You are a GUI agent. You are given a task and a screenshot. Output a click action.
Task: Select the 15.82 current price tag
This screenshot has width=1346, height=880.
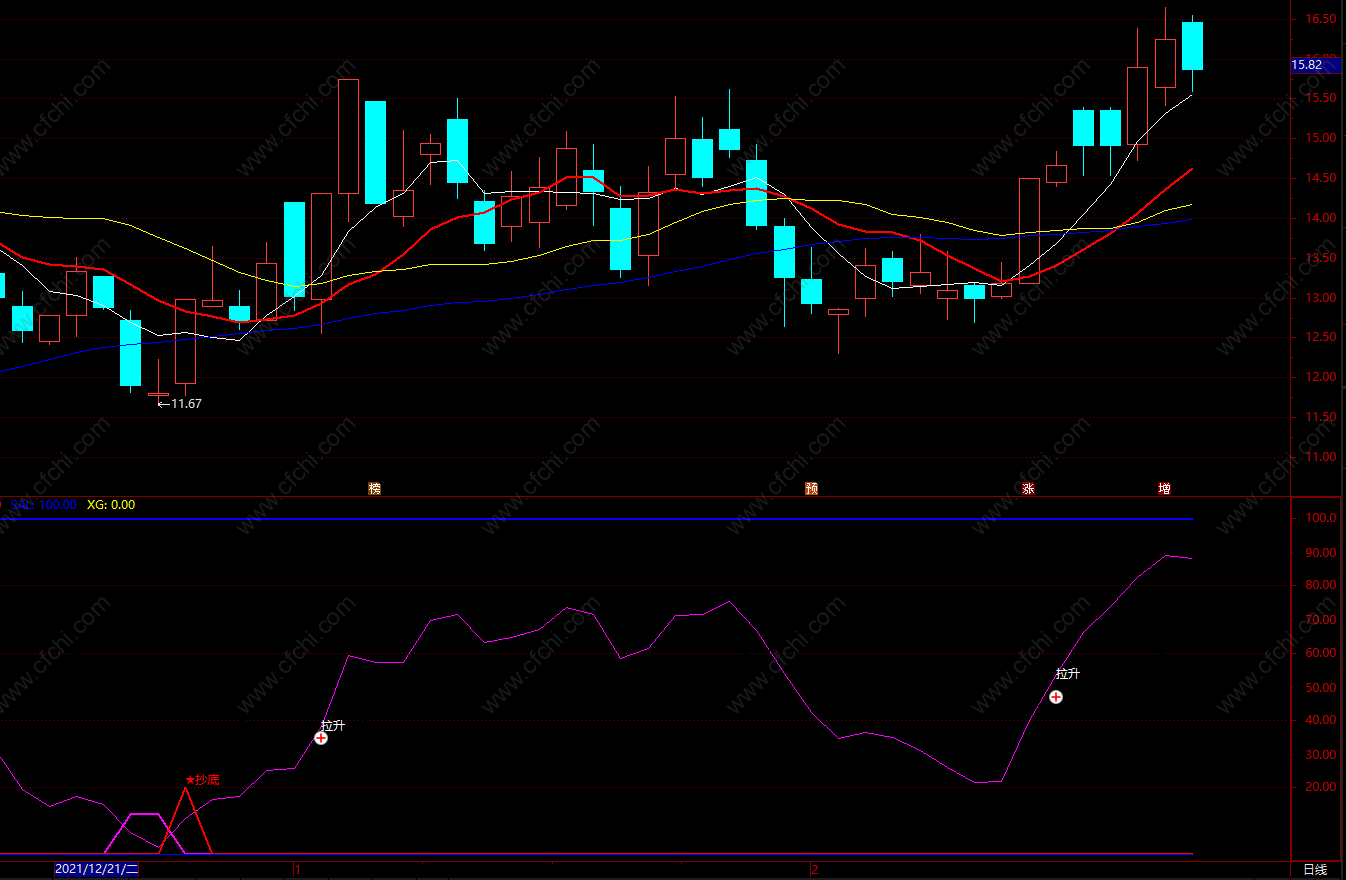coord(1314,65)
